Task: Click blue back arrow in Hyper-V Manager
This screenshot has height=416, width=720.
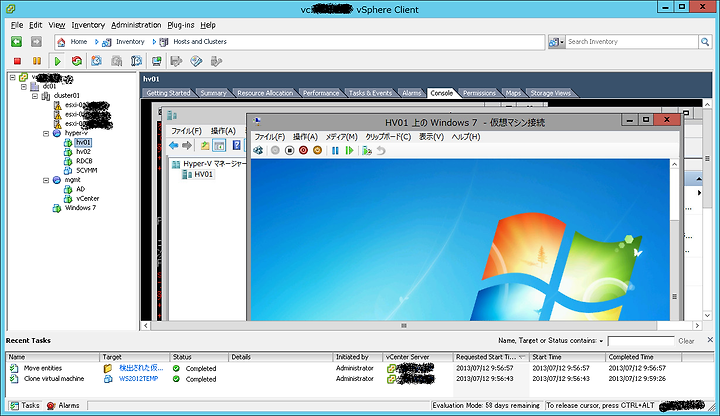Action: [x=174, y=146]
